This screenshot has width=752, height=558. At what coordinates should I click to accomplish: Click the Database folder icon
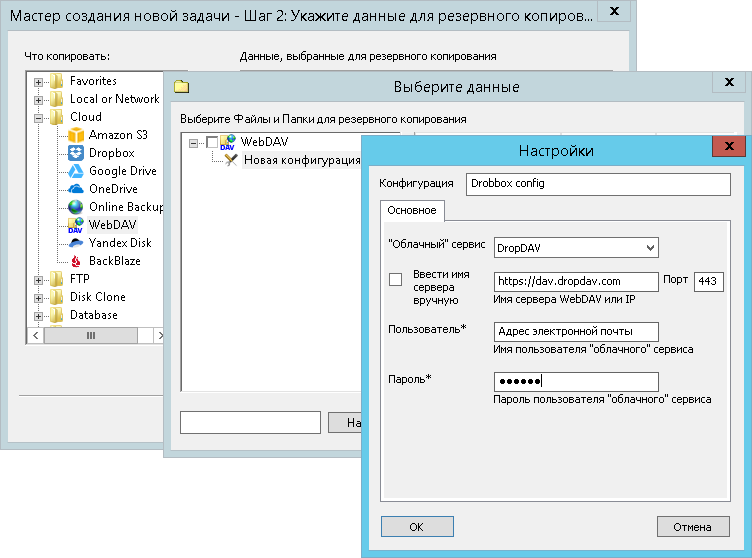coord(56,315)
